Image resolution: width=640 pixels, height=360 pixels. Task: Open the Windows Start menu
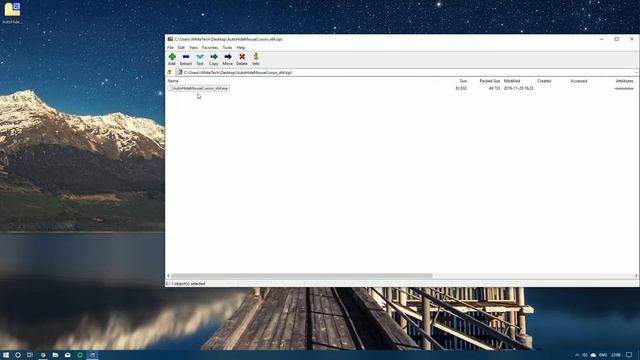(x=6, y=355)
